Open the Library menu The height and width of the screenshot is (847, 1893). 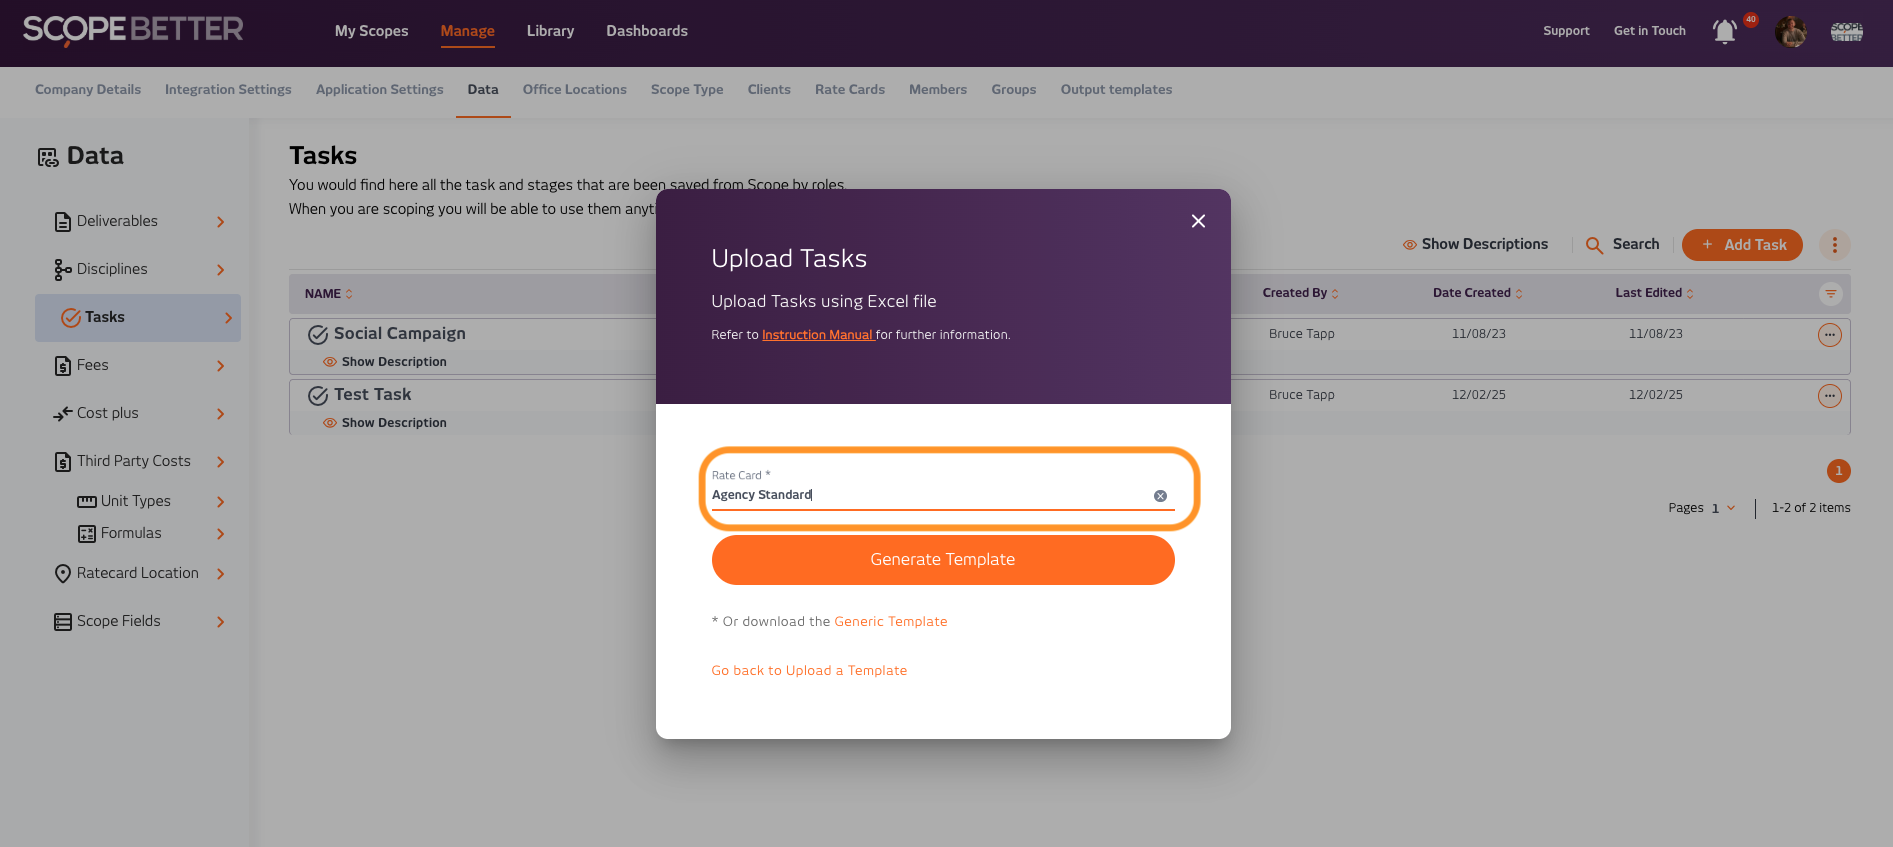pos(550,31)
